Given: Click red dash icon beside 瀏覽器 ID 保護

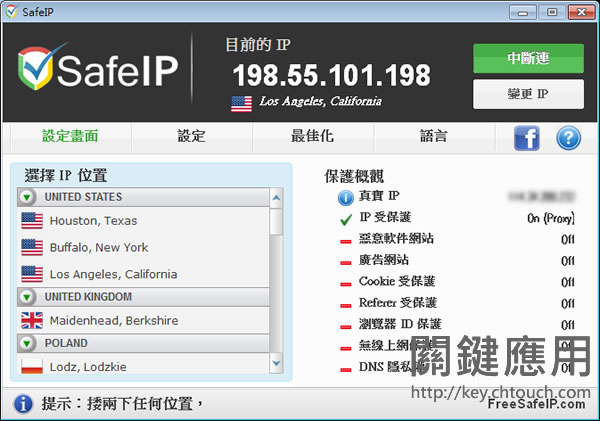Looking at the screenshot, I should click(346, 327).
